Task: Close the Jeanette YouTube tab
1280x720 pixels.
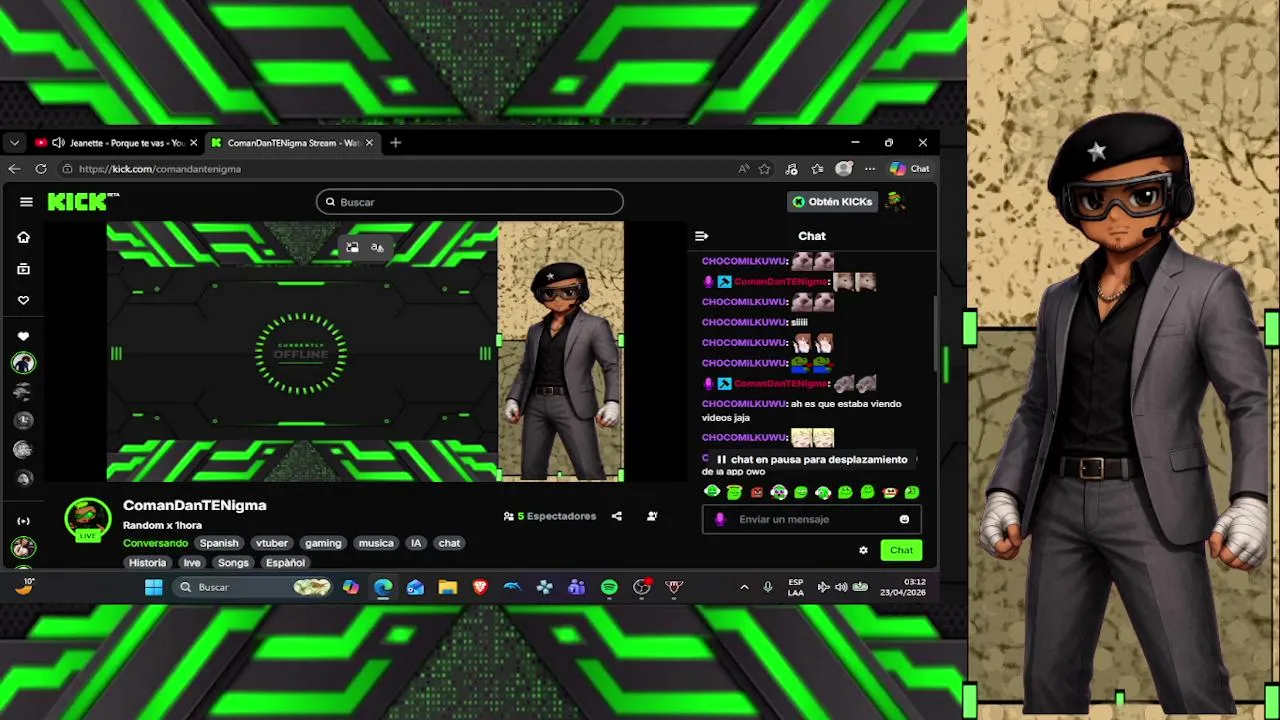Action: 193,143
